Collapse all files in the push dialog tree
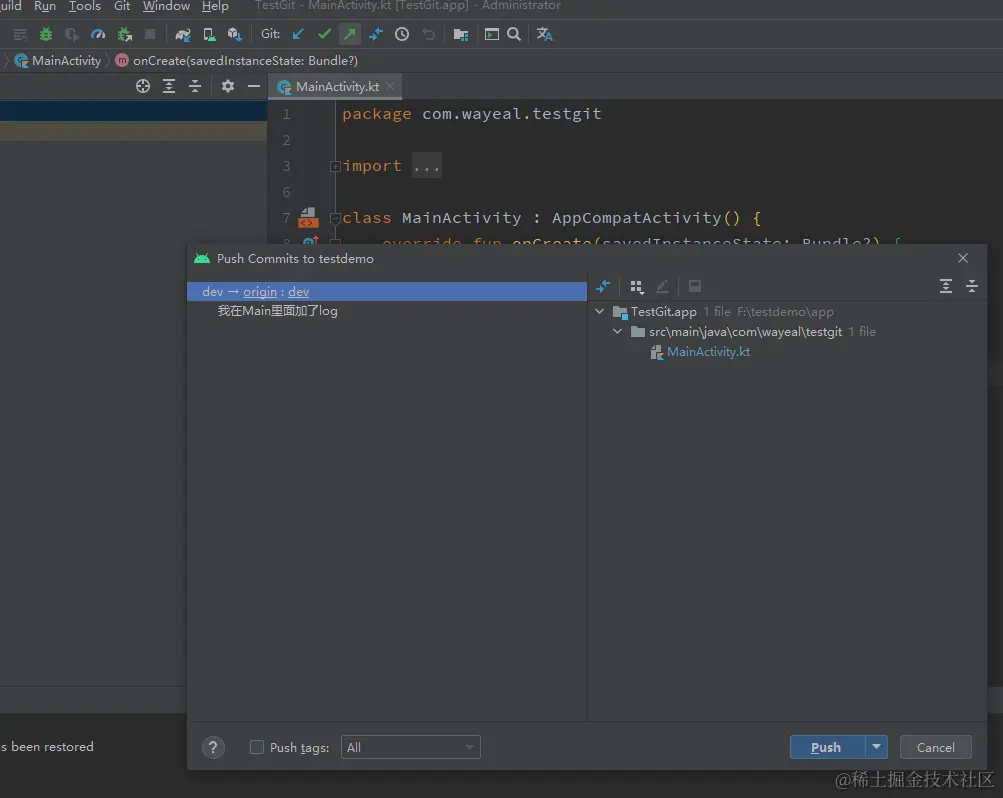 (971, 287)
